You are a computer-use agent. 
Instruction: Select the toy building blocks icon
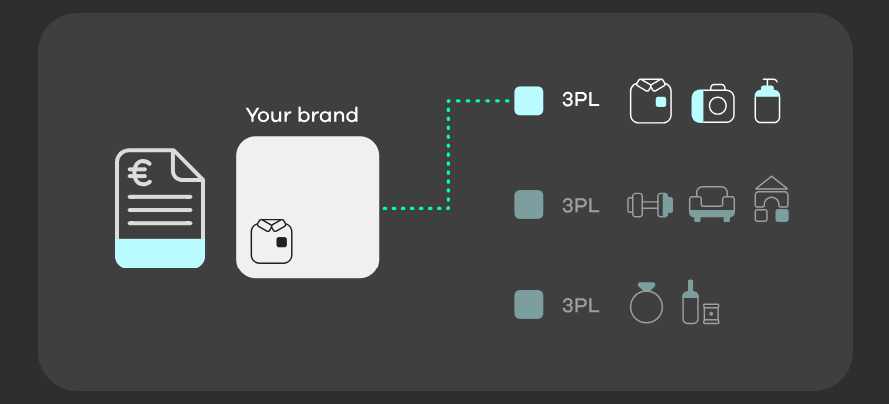pos(772,199)
